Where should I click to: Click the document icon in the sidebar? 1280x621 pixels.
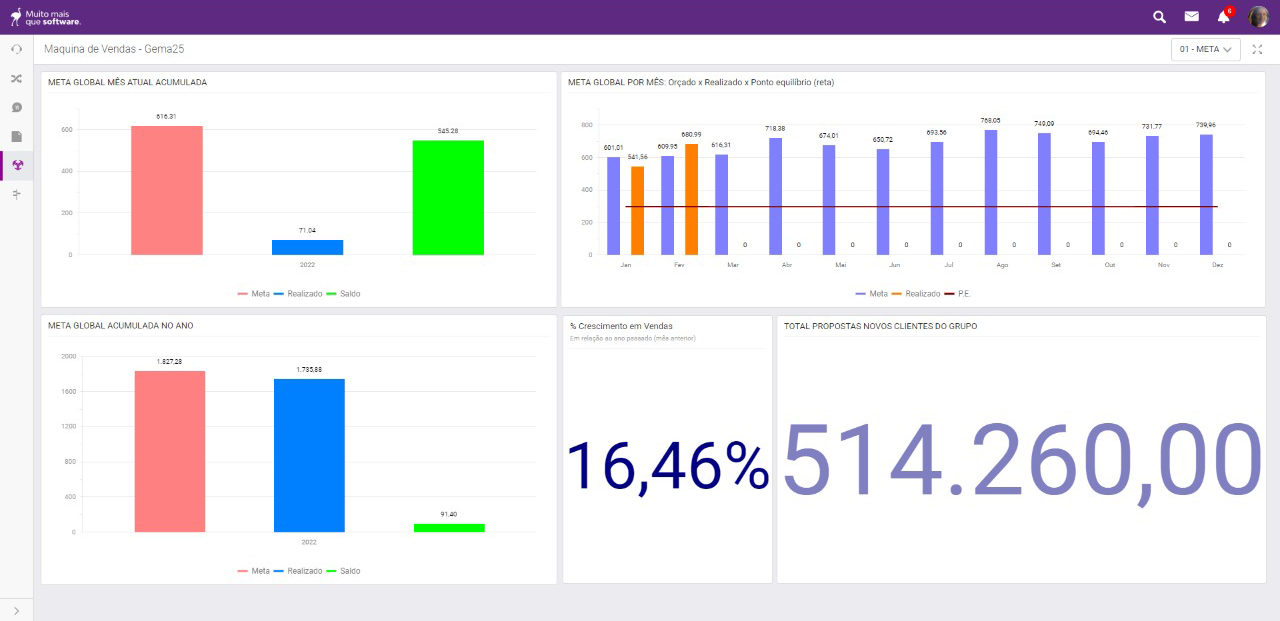[x=16, y=137]
